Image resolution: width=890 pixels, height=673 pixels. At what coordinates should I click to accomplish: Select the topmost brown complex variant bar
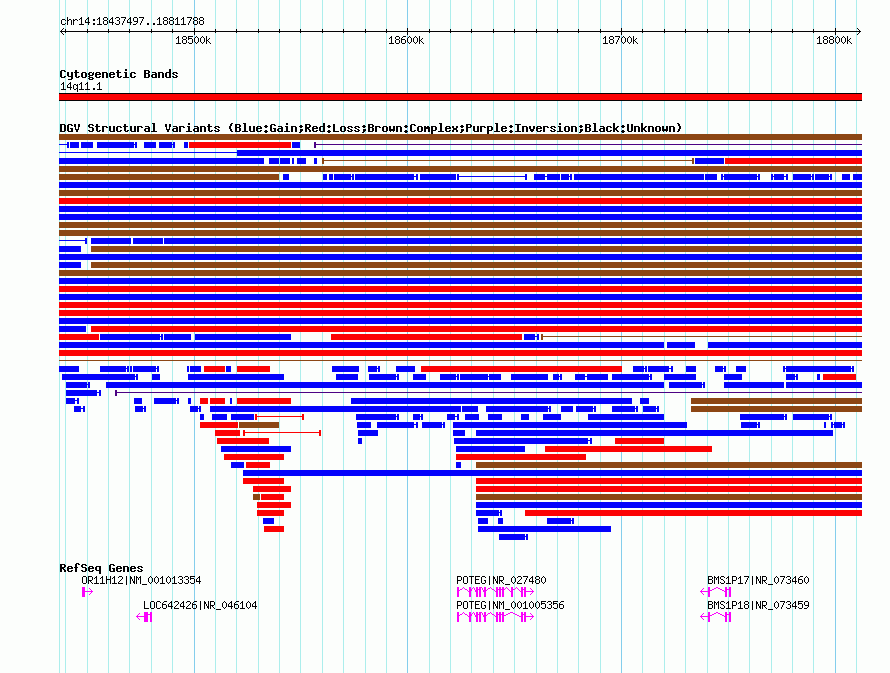460,137
